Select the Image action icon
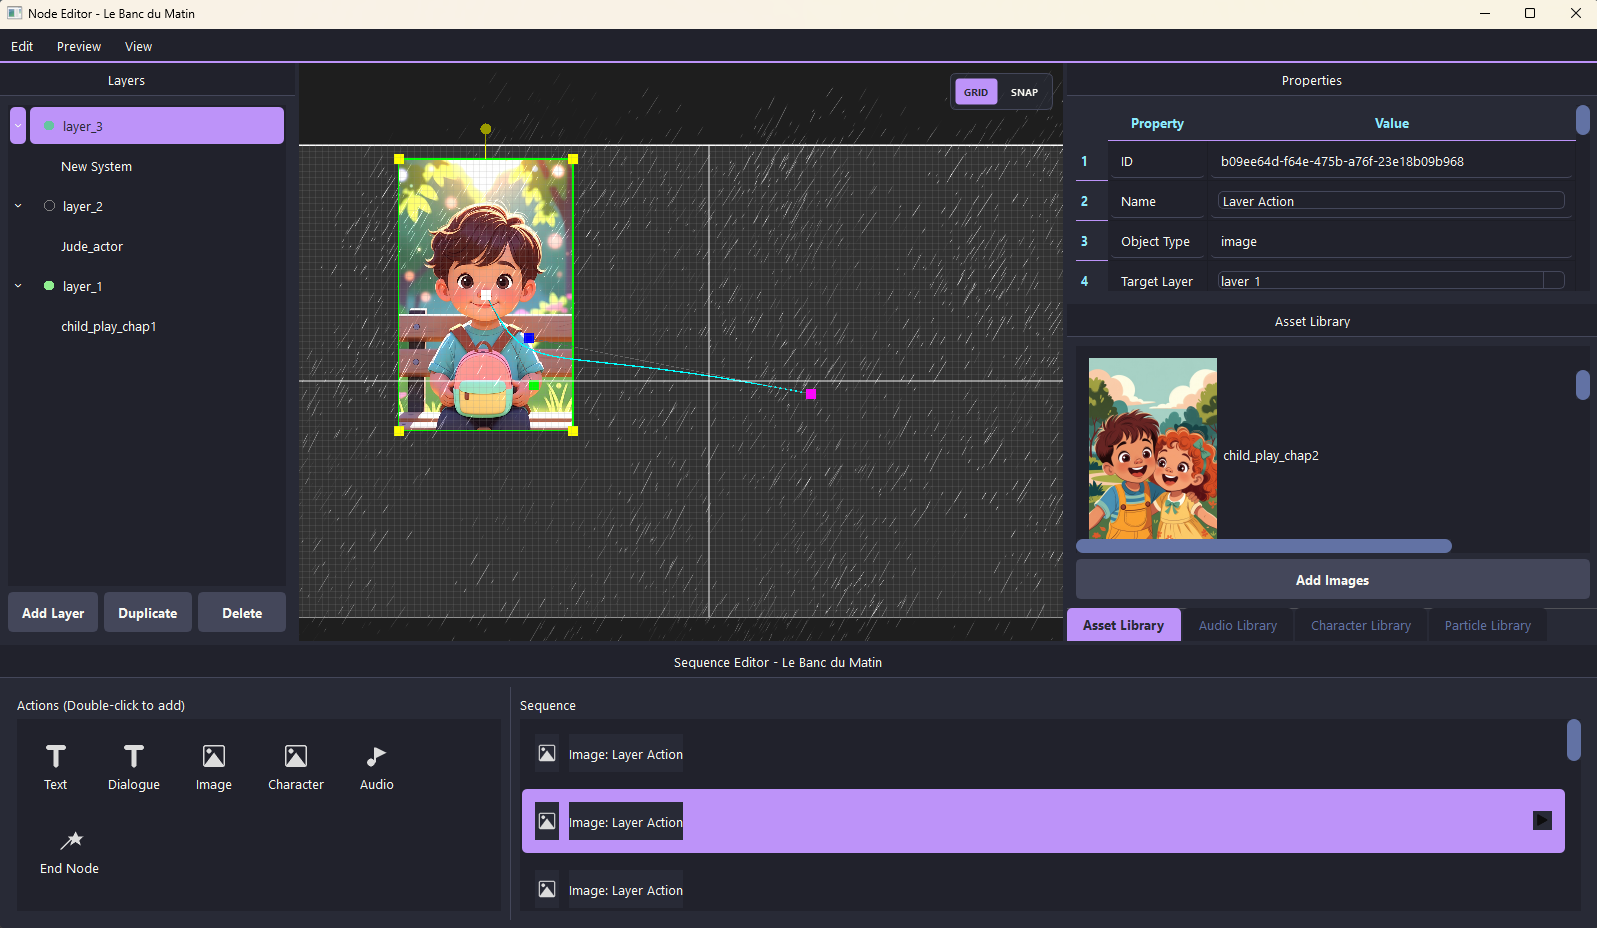 click(214, 756)
